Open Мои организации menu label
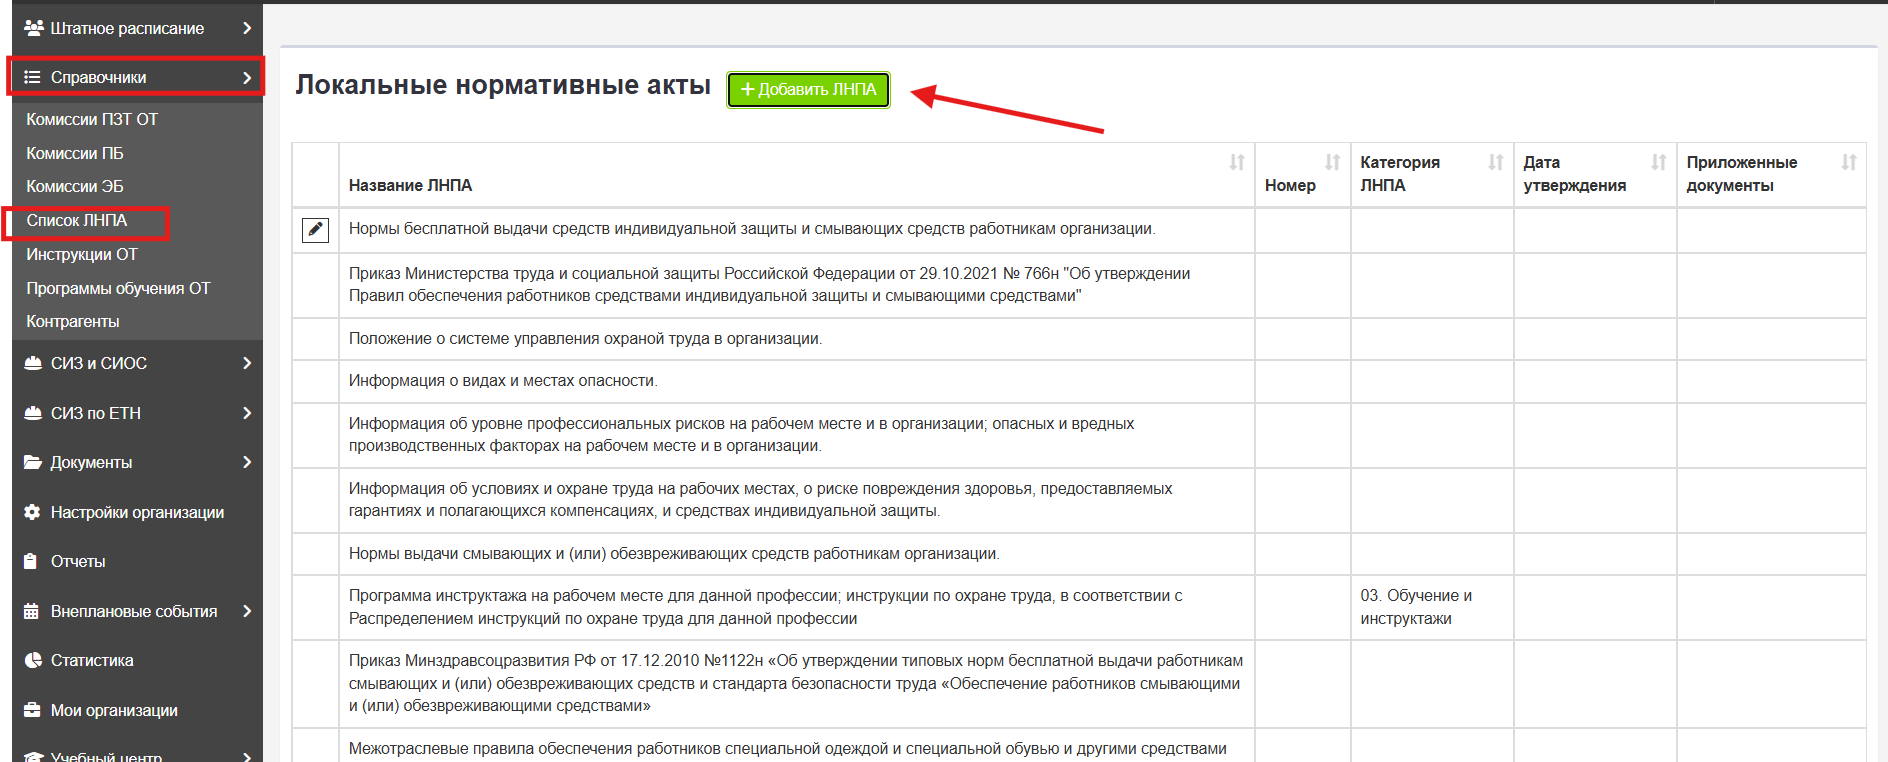Viewport: 1888px width, 762px height. click(x=114, y=710)
